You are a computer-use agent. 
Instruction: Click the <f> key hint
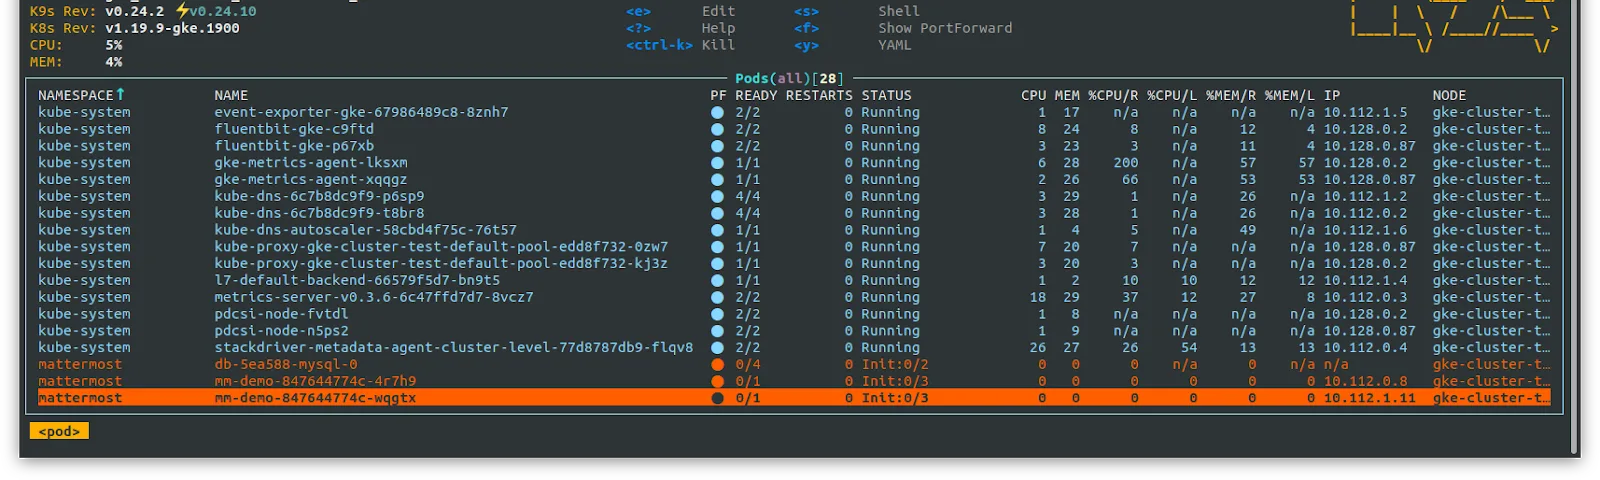[x=806, y=29]
